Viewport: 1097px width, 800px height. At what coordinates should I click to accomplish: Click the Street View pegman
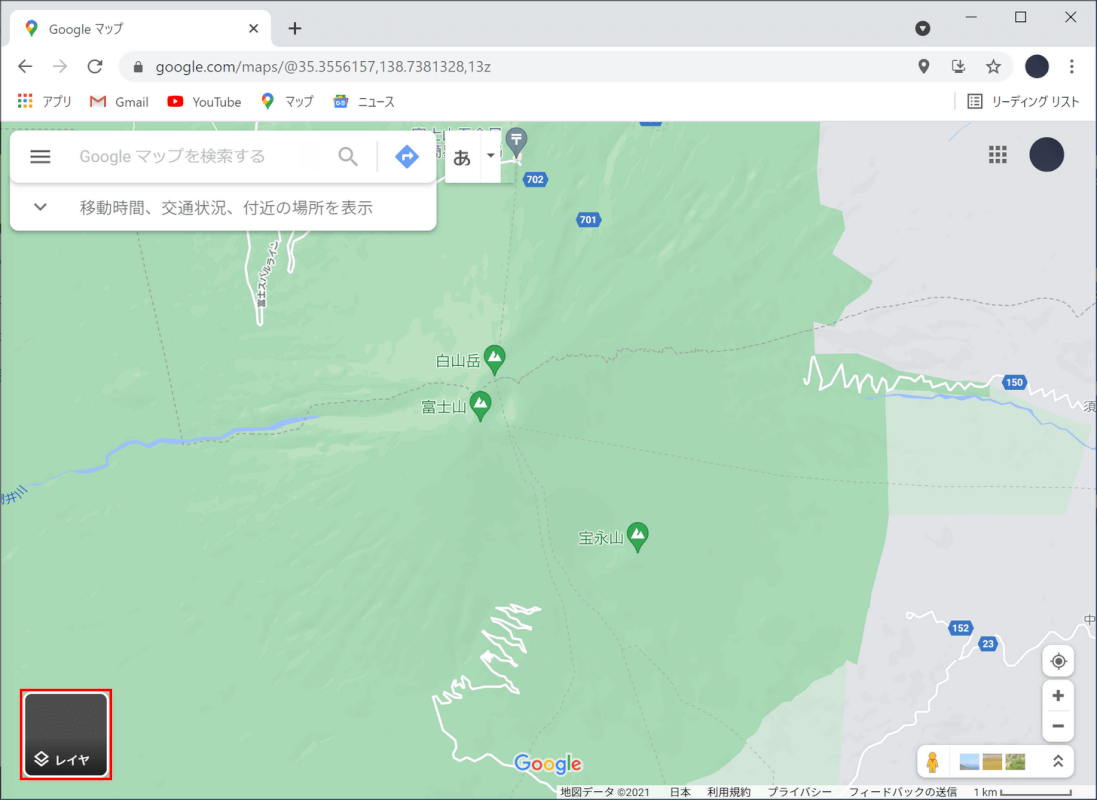pyautogui.click(x=932, y=762)
